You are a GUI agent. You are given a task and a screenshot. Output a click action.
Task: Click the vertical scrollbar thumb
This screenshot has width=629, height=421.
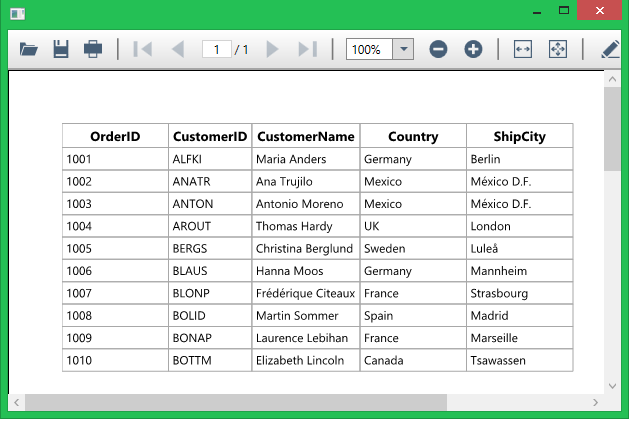(612, 129)
